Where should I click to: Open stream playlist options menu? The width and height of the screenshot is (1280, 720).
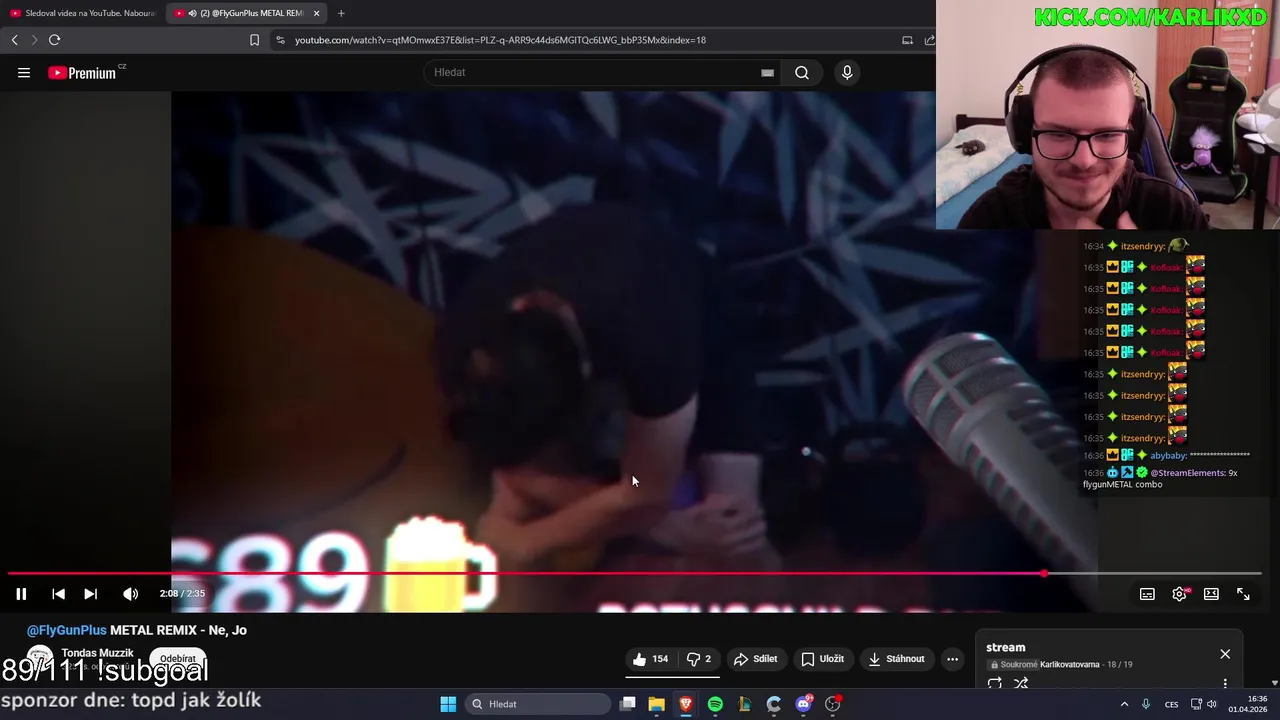1225,684
